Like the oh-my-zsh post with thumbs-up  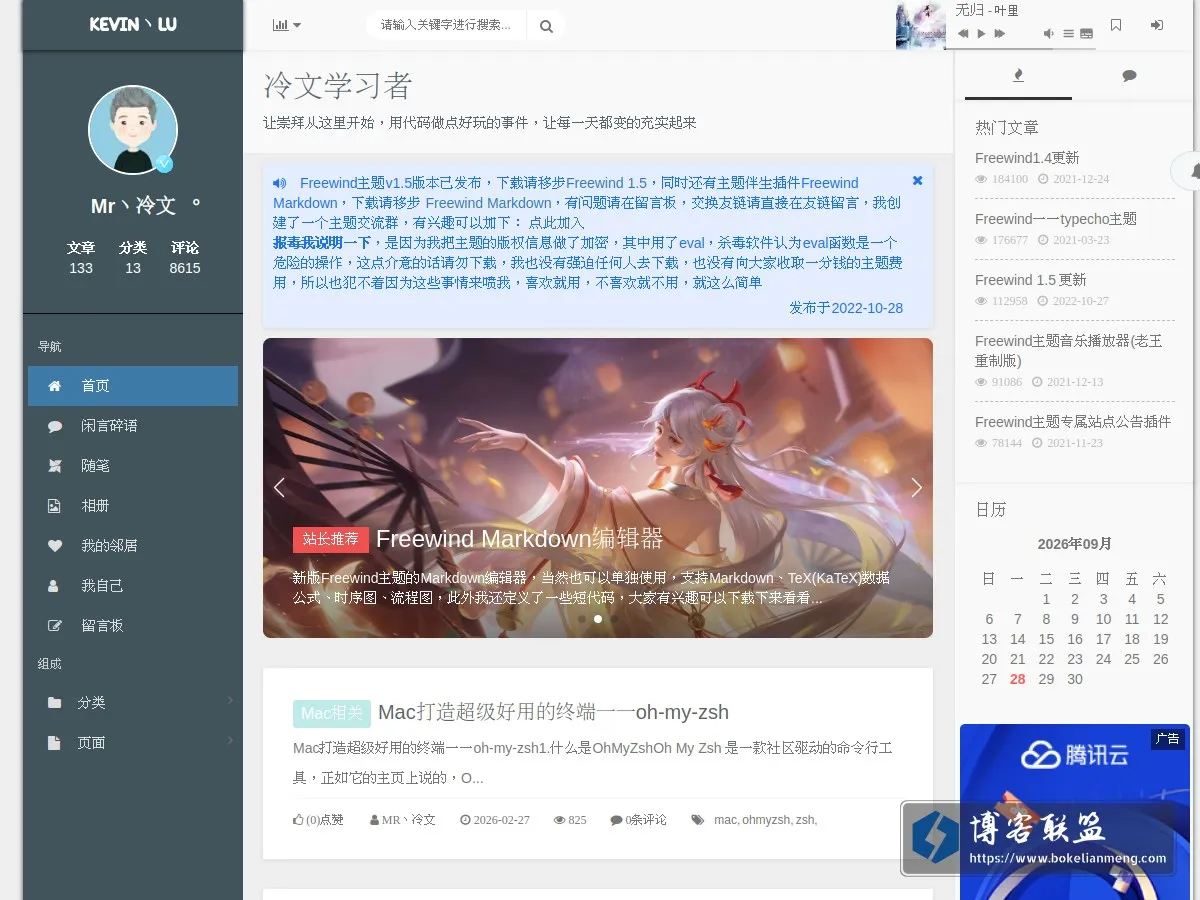318,820
